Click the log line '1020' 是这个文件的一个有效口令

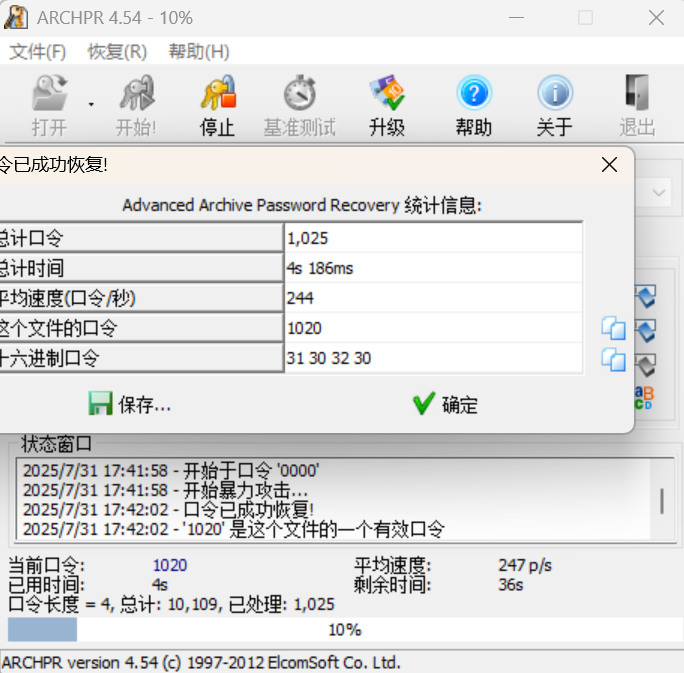234,529
